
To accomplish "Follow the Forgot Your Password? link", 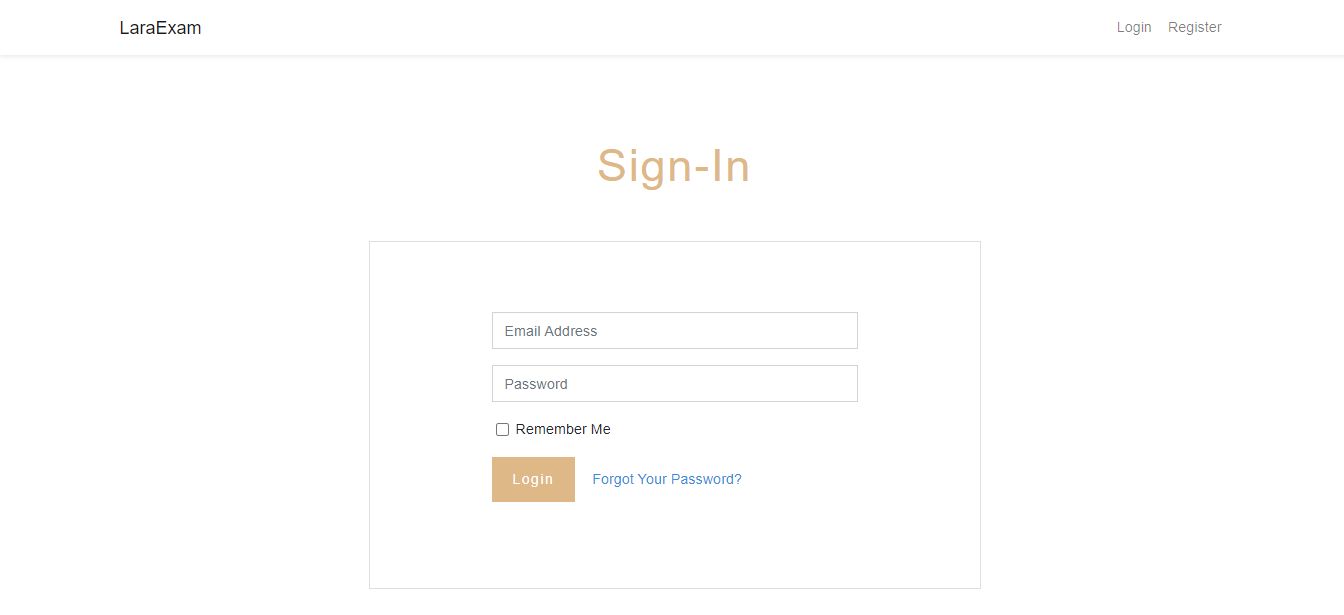I will (x=667, y=479).
